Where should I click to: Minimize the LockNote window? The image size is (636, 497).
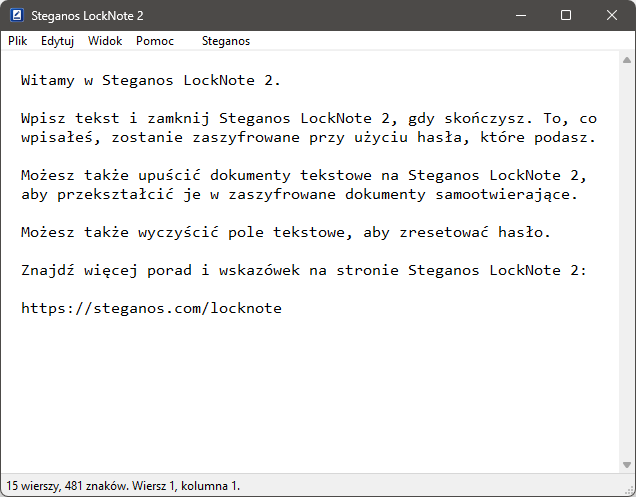[x=521, y=15]
